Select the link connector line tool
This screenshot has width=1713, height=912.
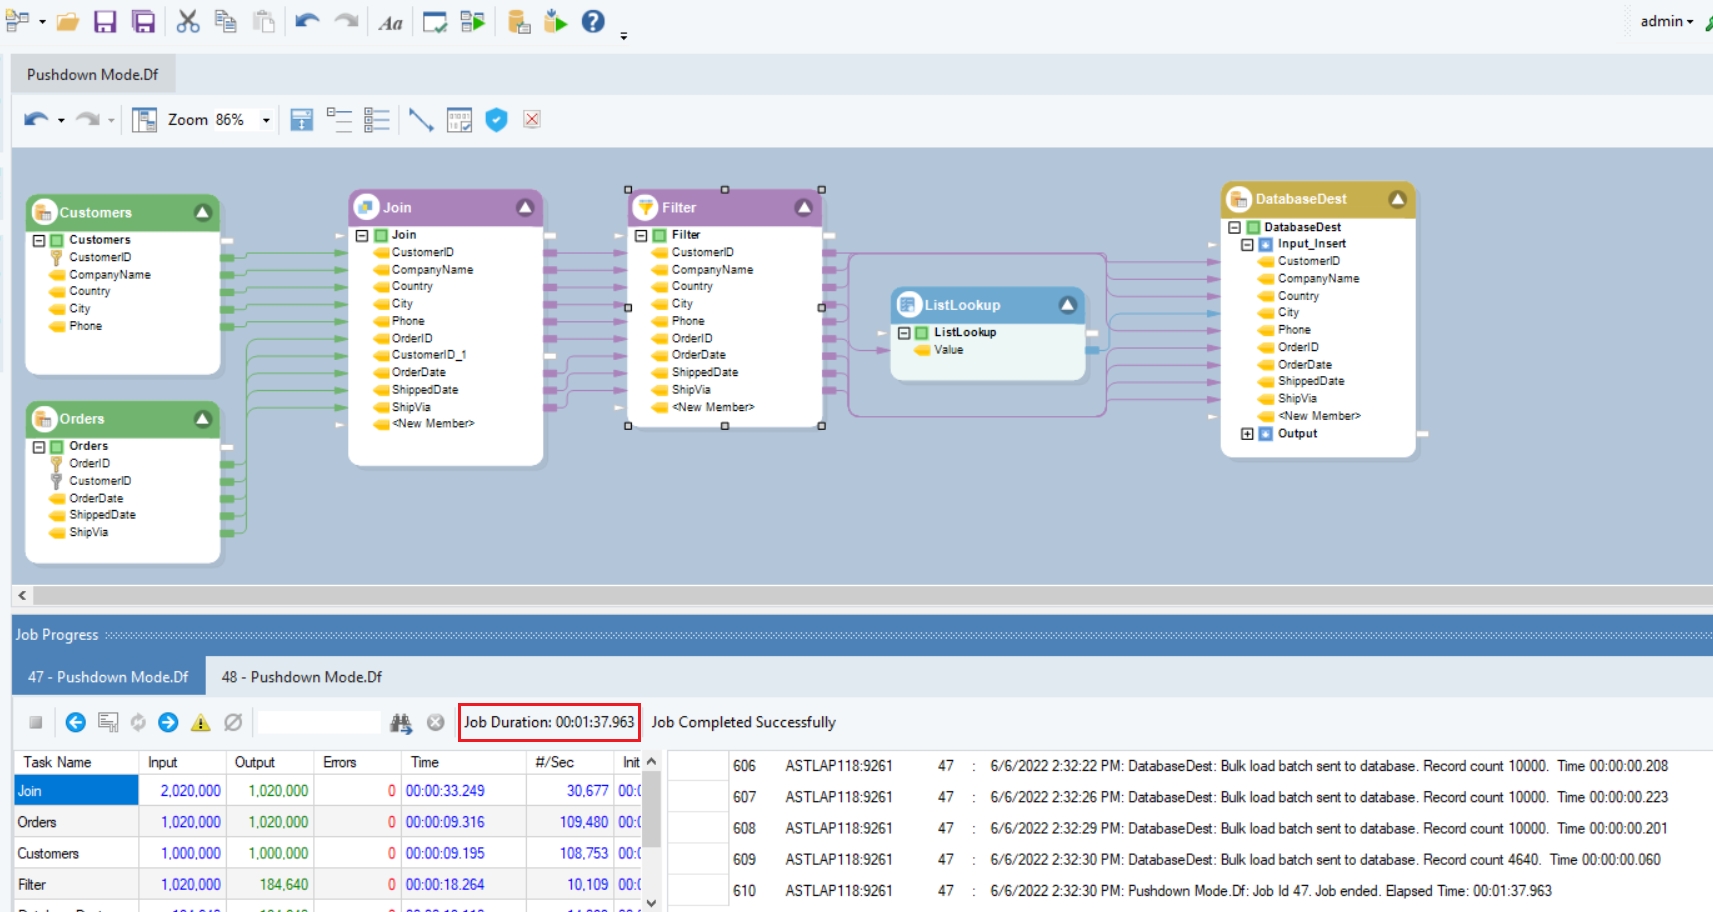coord(421,120)
